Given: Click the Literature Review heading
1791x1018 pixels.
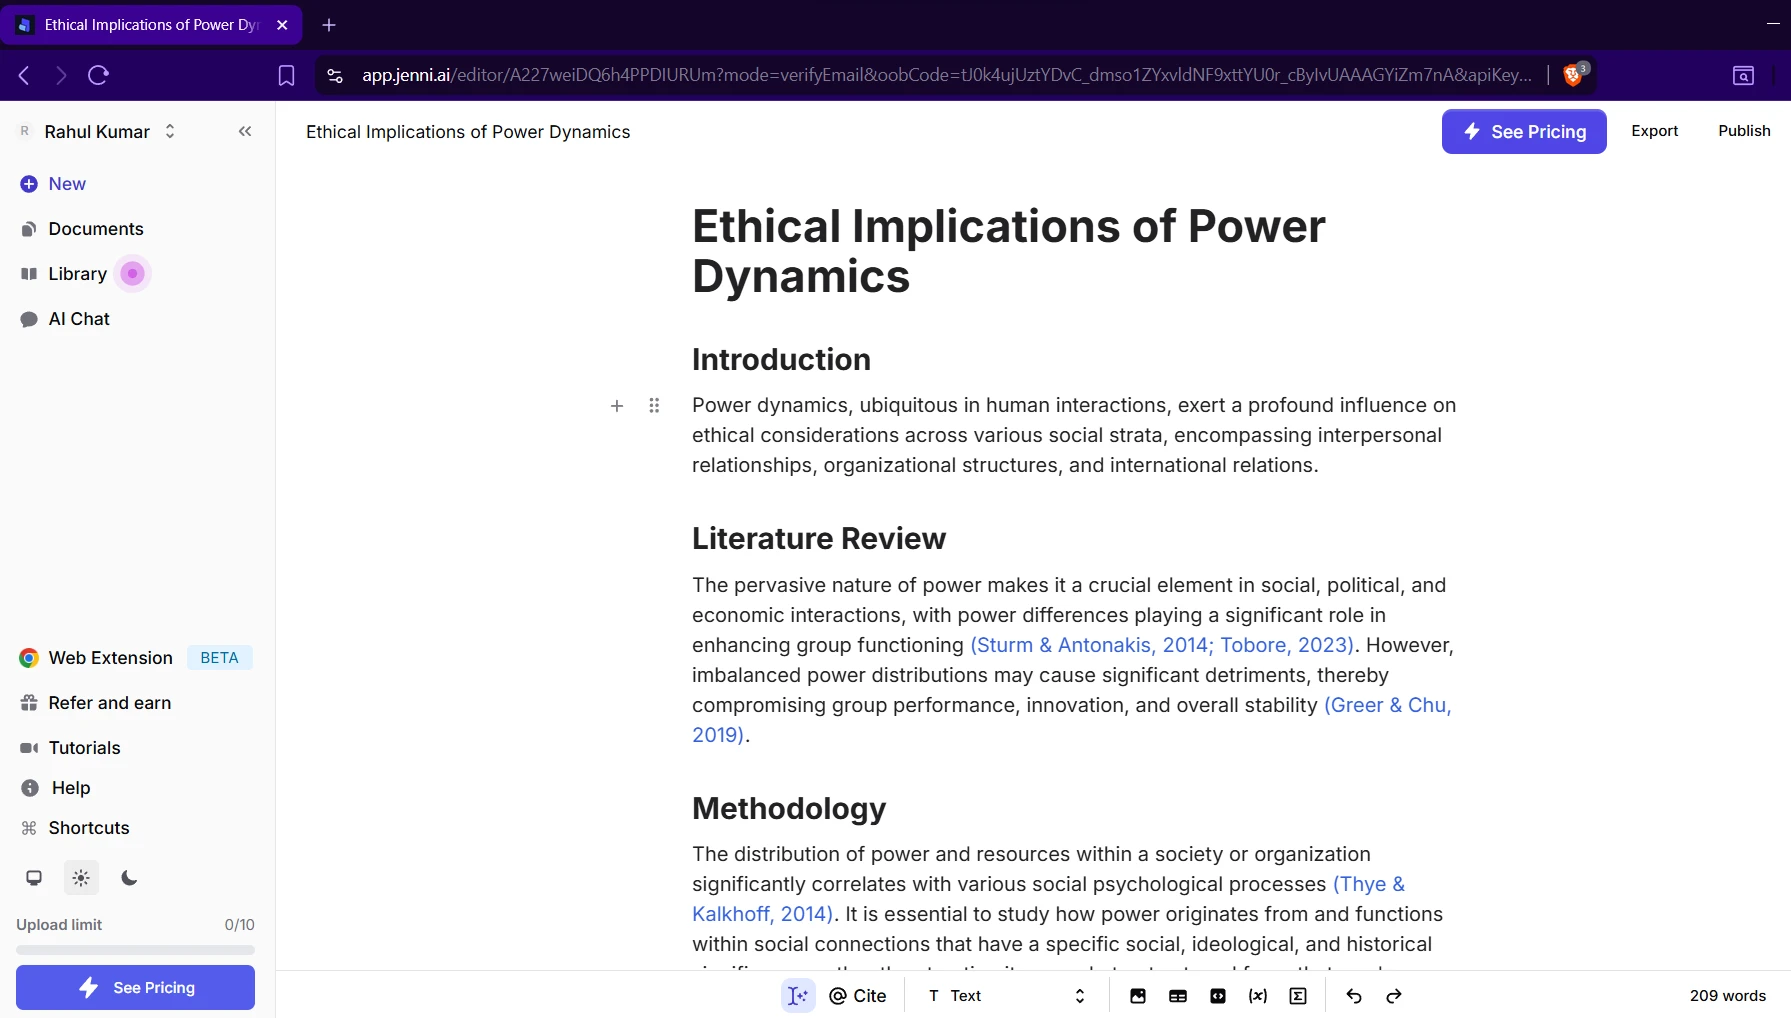Looking at the screenshot, I should [x=819, y=539].
